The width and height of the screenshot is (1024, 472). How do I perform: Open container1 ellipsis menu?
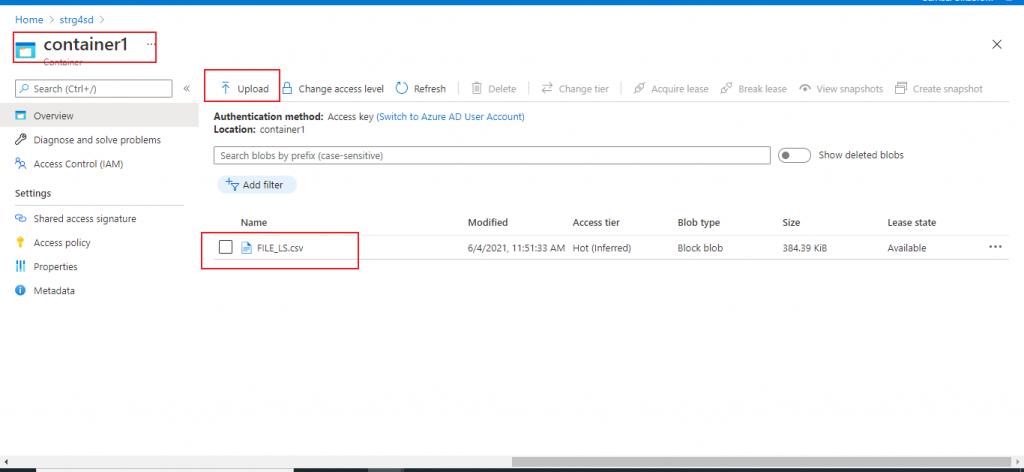pyautogui.click(x=151, y=44)
